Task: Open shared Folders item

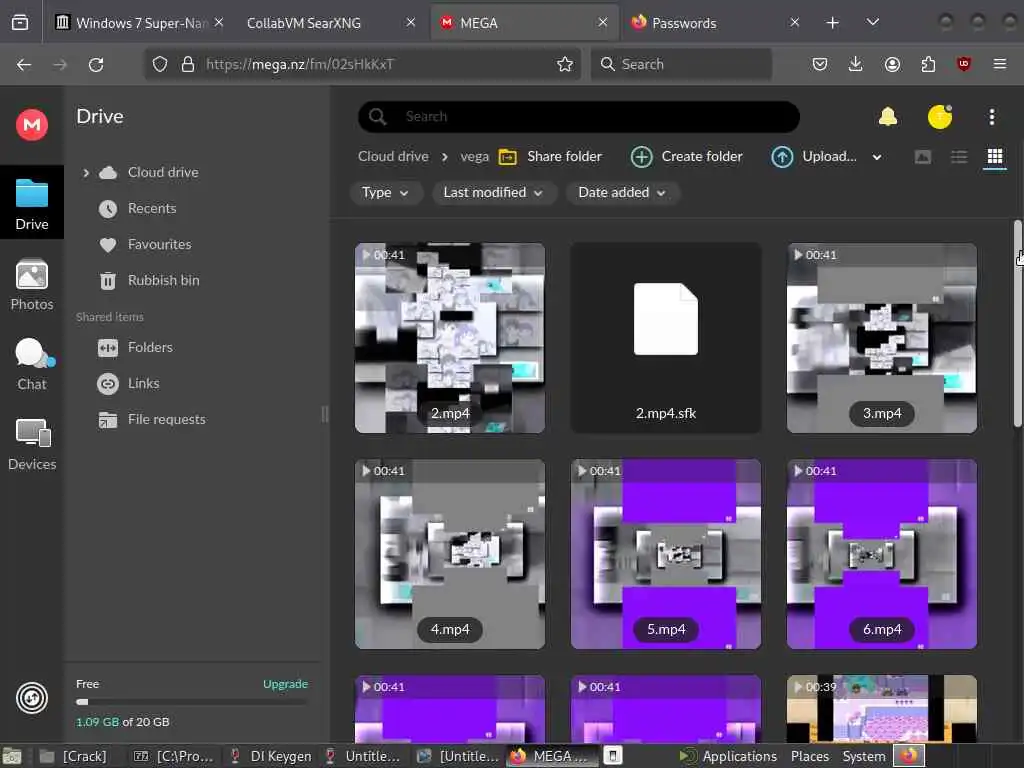Action: [x=150, y=347]
